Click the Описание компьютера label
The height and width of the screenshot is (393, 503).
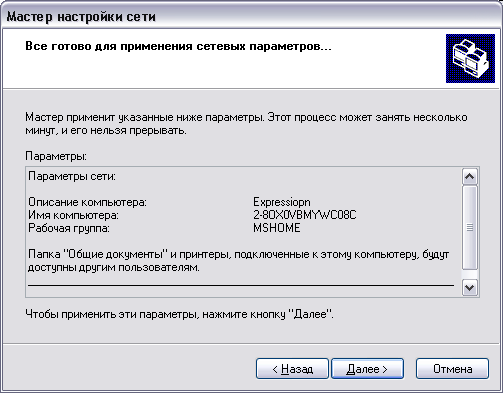[x=87, y=202]
